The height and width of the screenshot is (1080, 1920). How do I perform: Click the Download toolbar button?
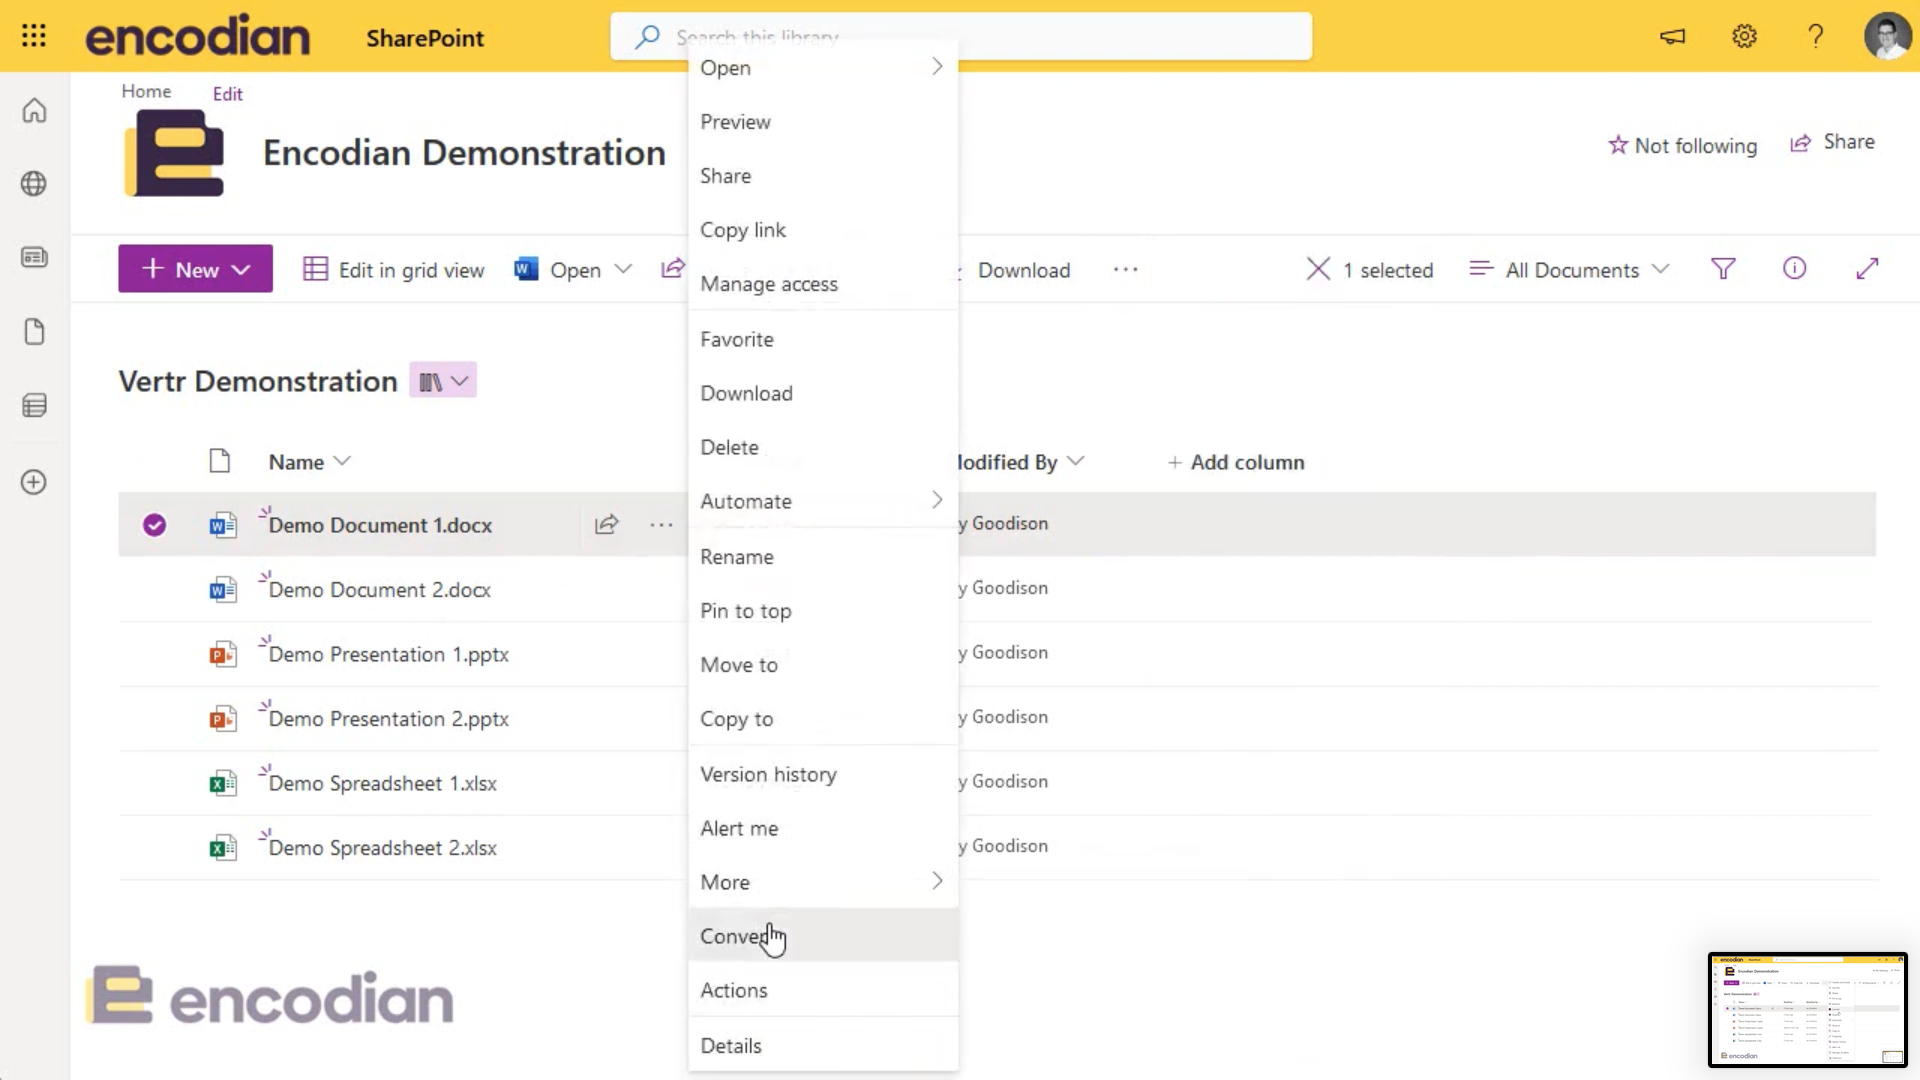[1024, 270]
